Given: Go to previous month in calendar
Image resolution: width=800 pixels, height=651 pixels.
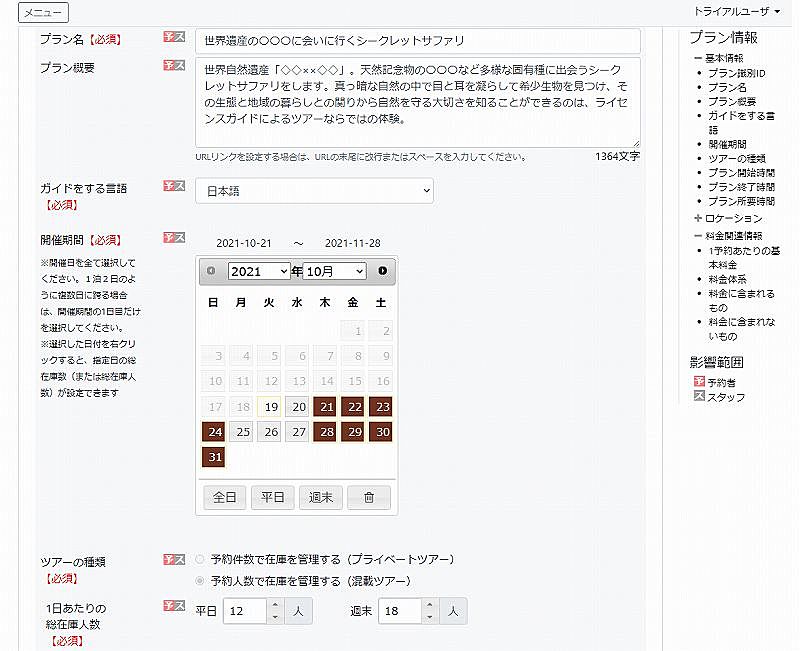Looking at the screenshot, I should (x=211, y=271).
